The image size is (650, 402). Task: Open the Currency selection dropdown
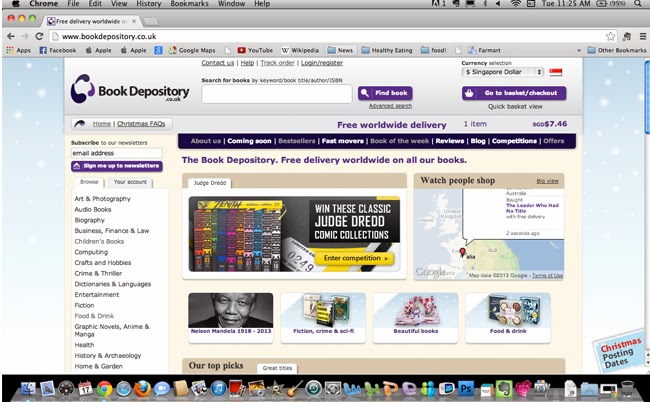click(x=502, y=72)
